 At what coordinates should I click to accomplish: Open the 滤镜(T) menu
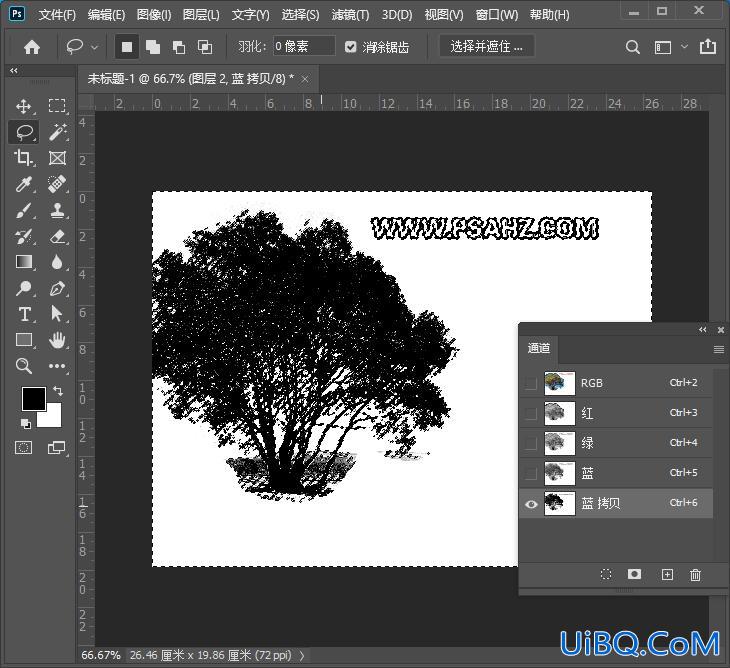[x=351, y=15]
